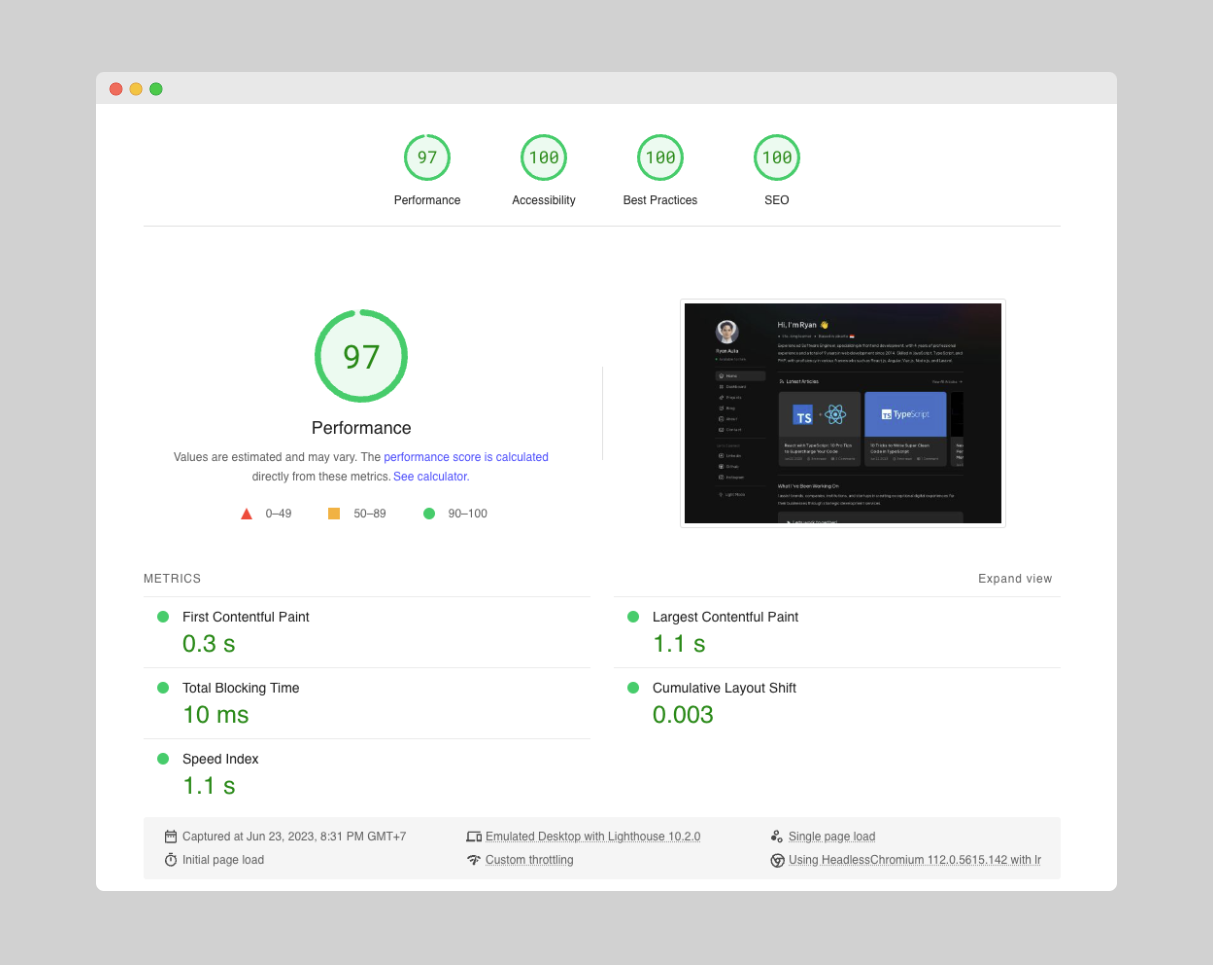Viewport: 1213px width, 965px height.
Task: Click the stopwatch icon next to Initial page load
Action: point(170,860)
